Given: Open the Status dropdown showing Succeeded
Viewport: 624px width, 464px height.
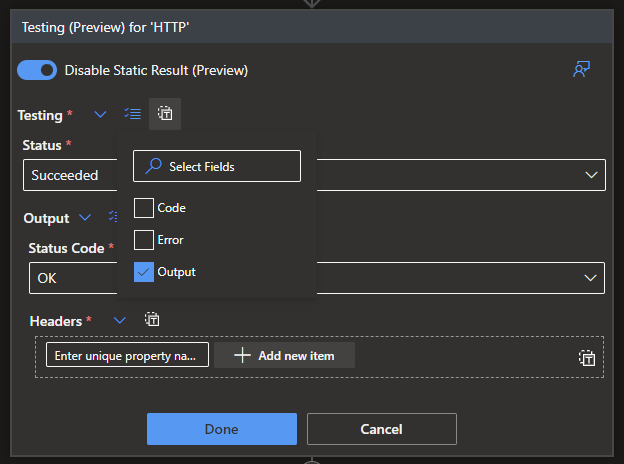Looking at the screenshot, I should pos(314,175).
